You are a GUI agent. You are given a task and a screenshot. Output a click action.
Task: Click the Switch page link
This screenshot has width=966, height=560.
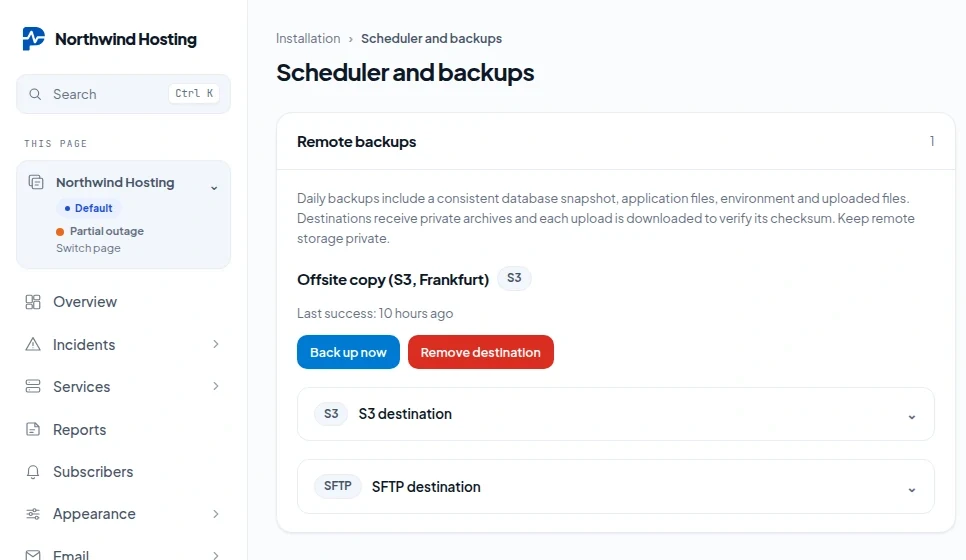(88, 248)
